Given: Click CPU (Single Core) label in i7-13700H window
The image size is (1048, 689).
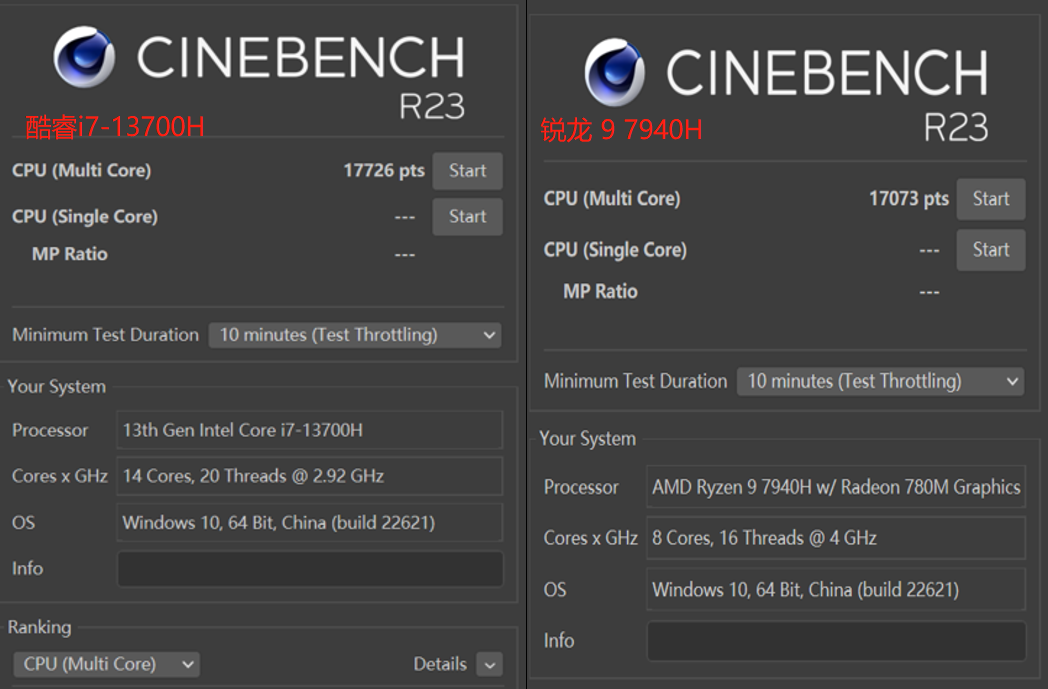Looking at the screenshot, I should click(85, 217).
